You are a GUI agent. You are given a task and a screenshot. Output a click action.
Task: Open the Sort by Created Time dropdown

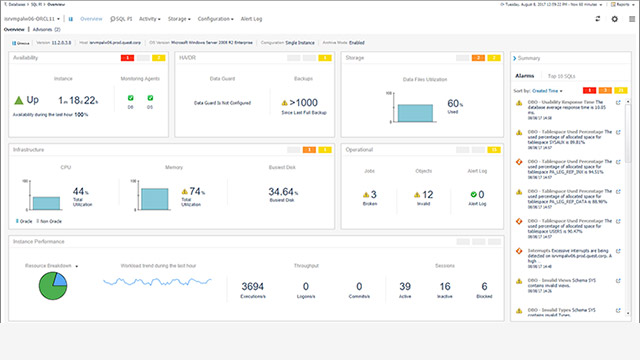[547, 91]
